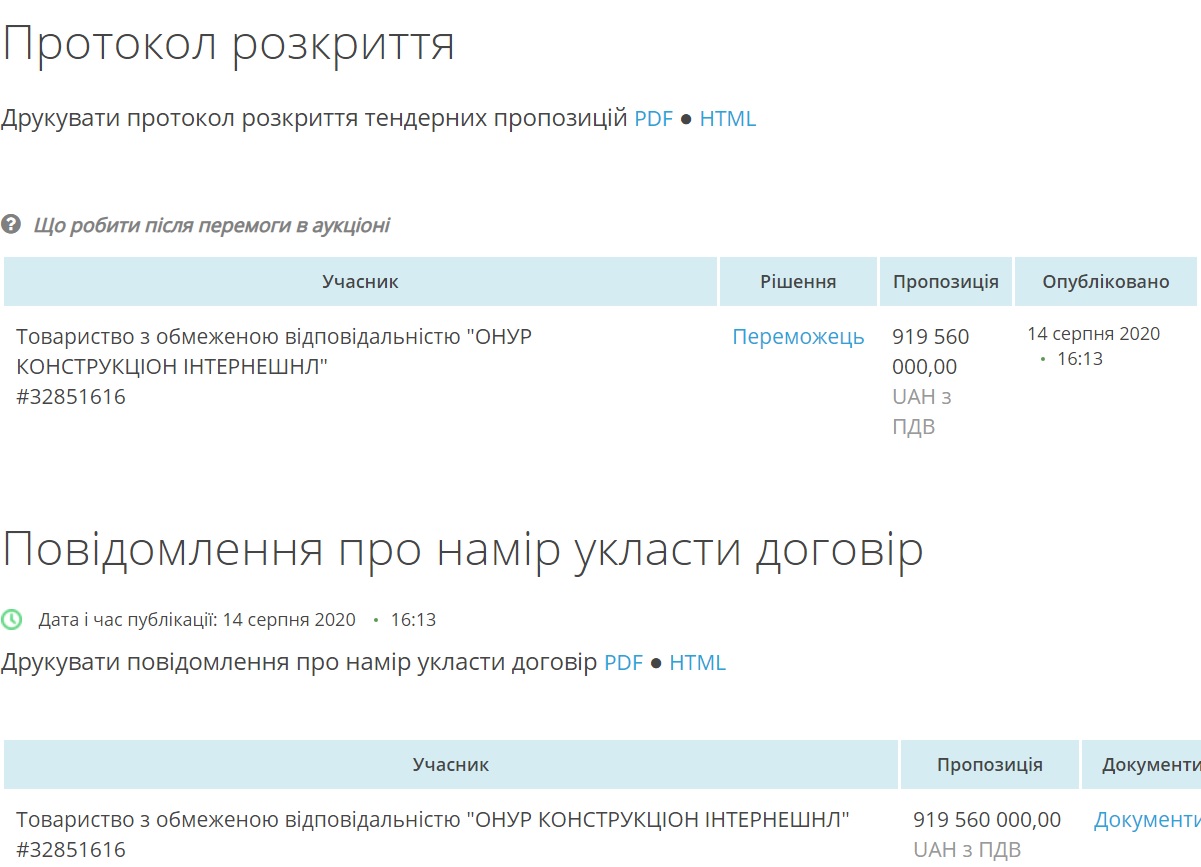This screenshot has height=867, width=1201.
Task: Click the 919 560 000,00 amount in the first table
Action: tap(930, 351)
